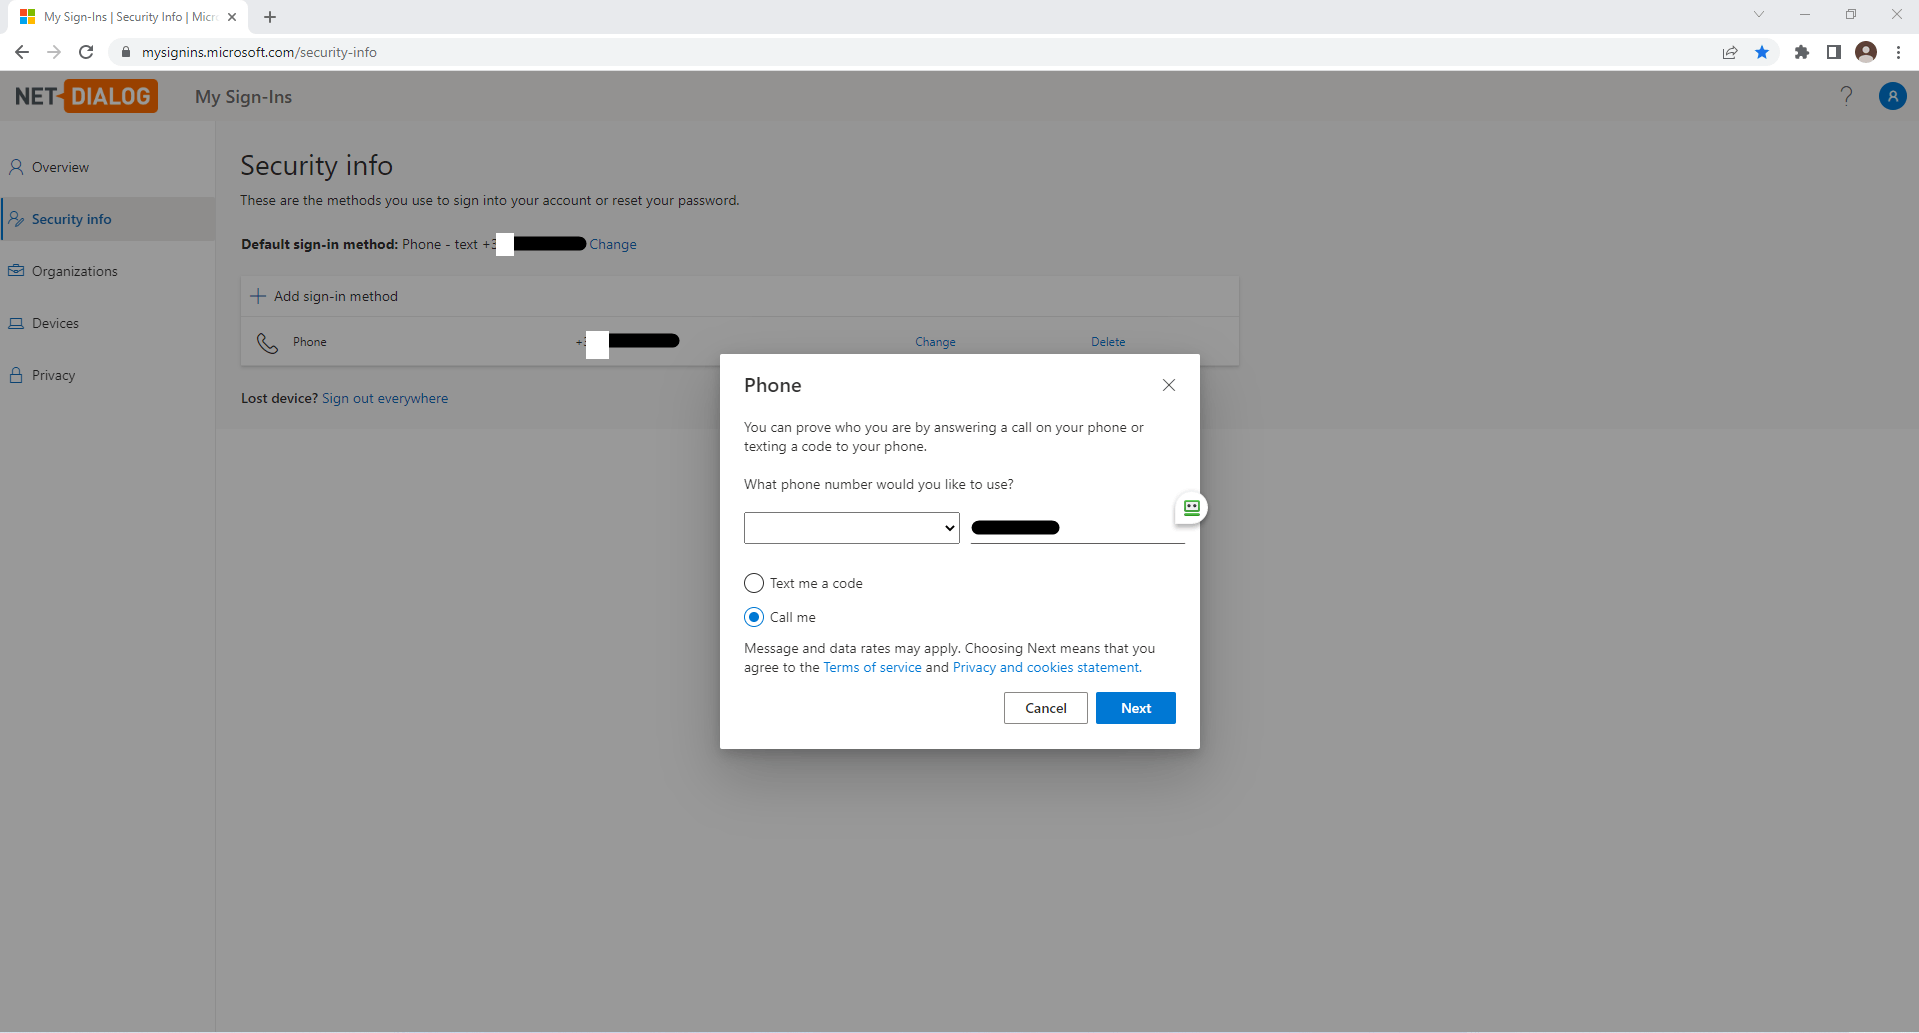The width and height of the screenshot is (1919, 1033).
Task: Open the extensions puzzle icon
Action: 1802,52
